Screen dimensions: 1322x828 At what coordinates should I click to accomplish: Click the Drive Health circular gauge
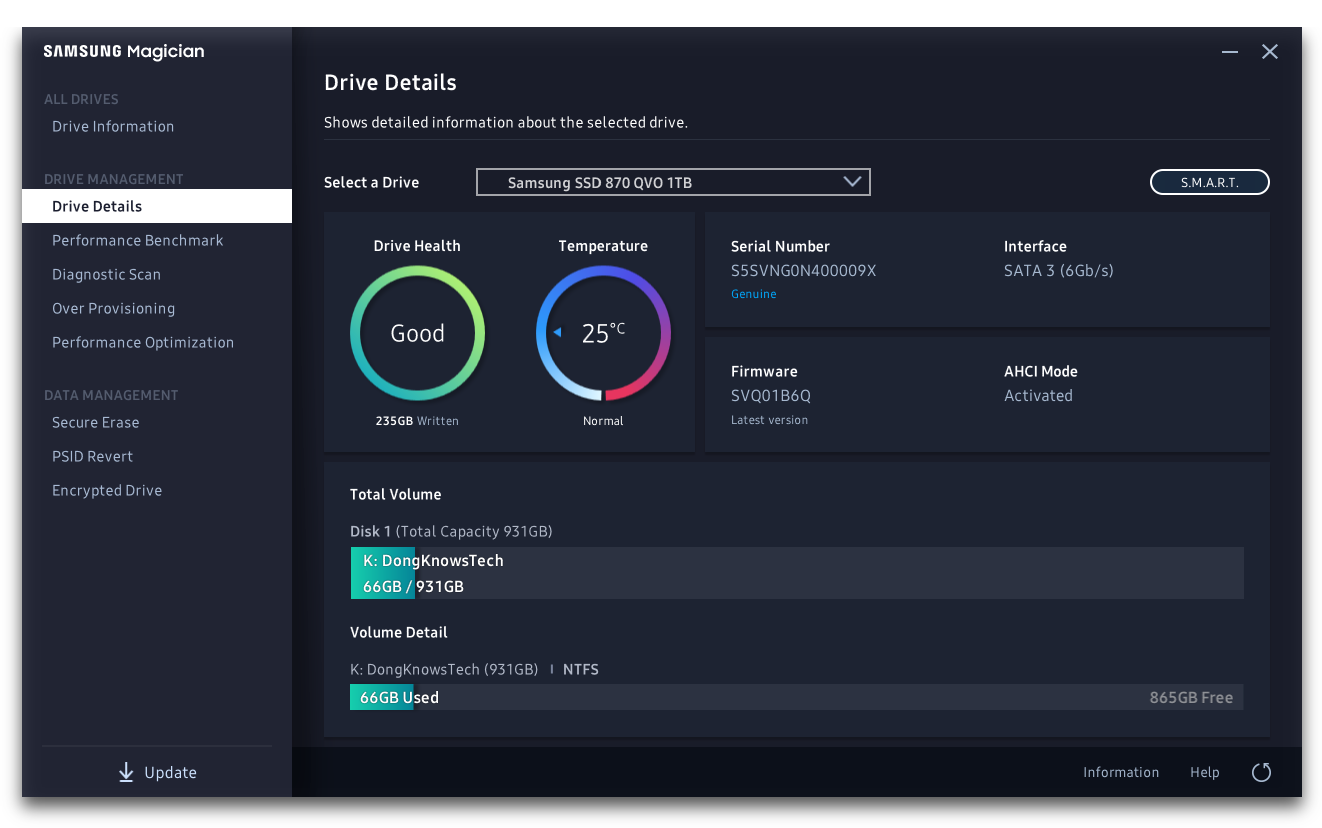[x=417, y=334]
